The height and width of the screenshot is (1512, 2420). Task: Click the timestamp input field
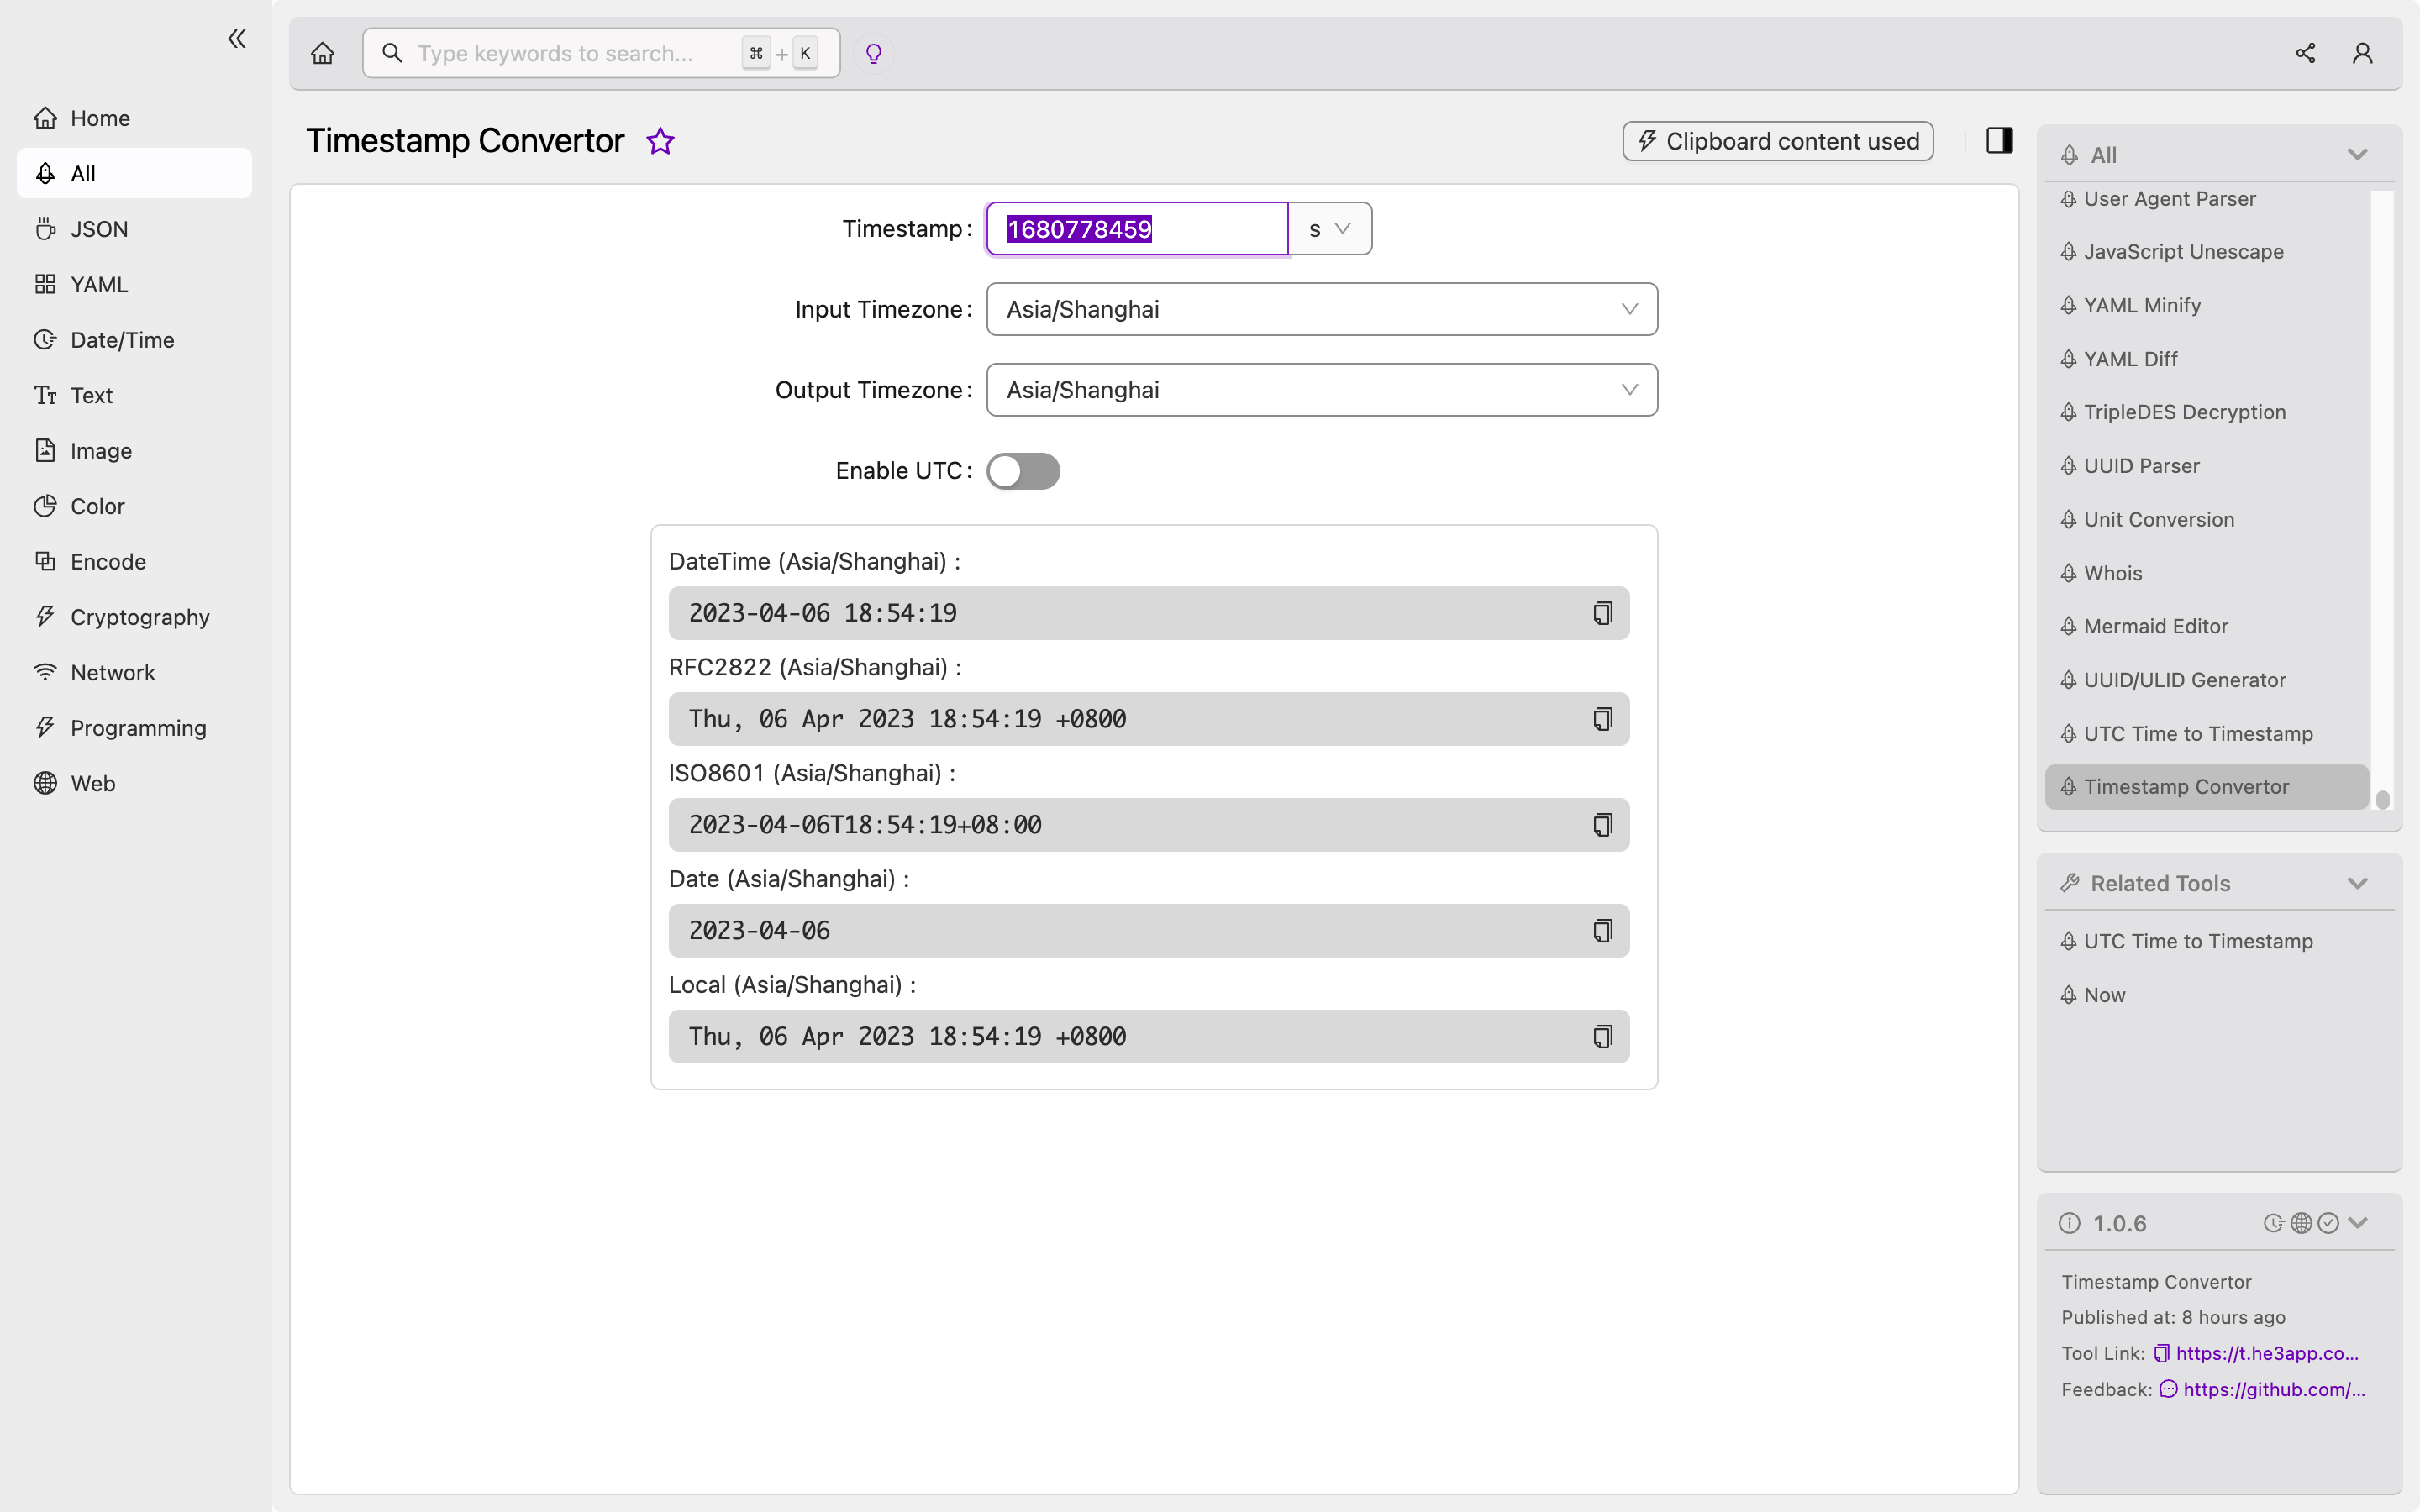[x=1136, y=228]
